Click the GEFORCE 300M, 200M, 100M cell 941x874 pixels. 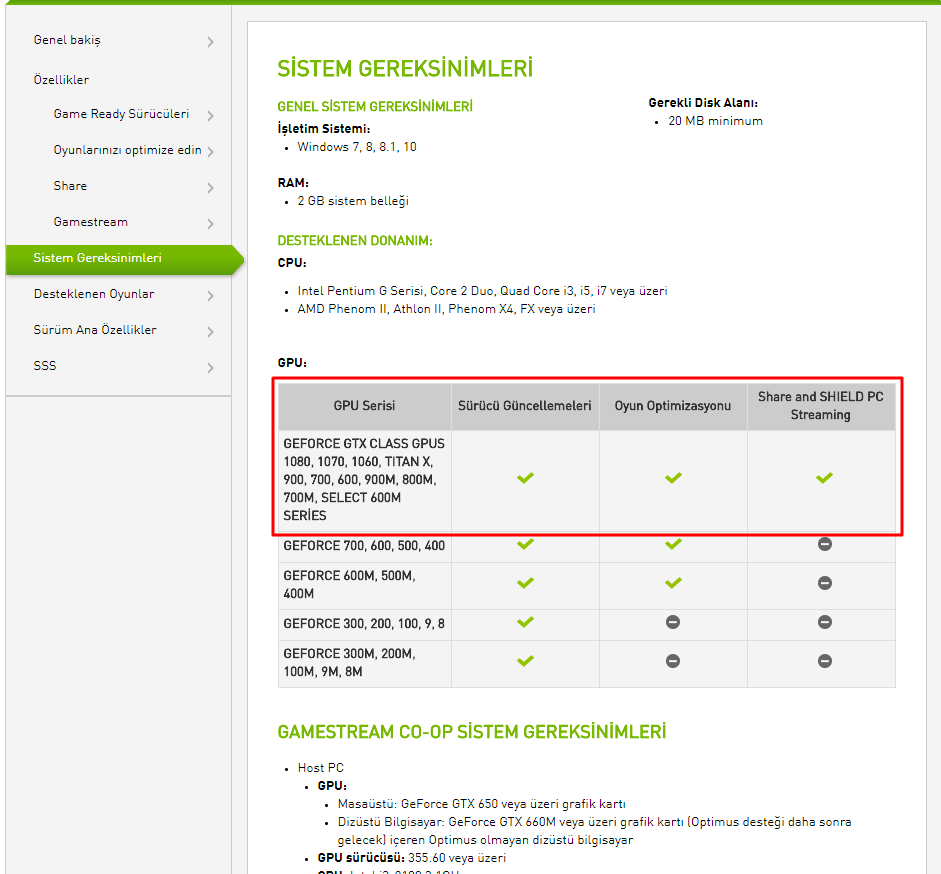(x=364, y=663)
